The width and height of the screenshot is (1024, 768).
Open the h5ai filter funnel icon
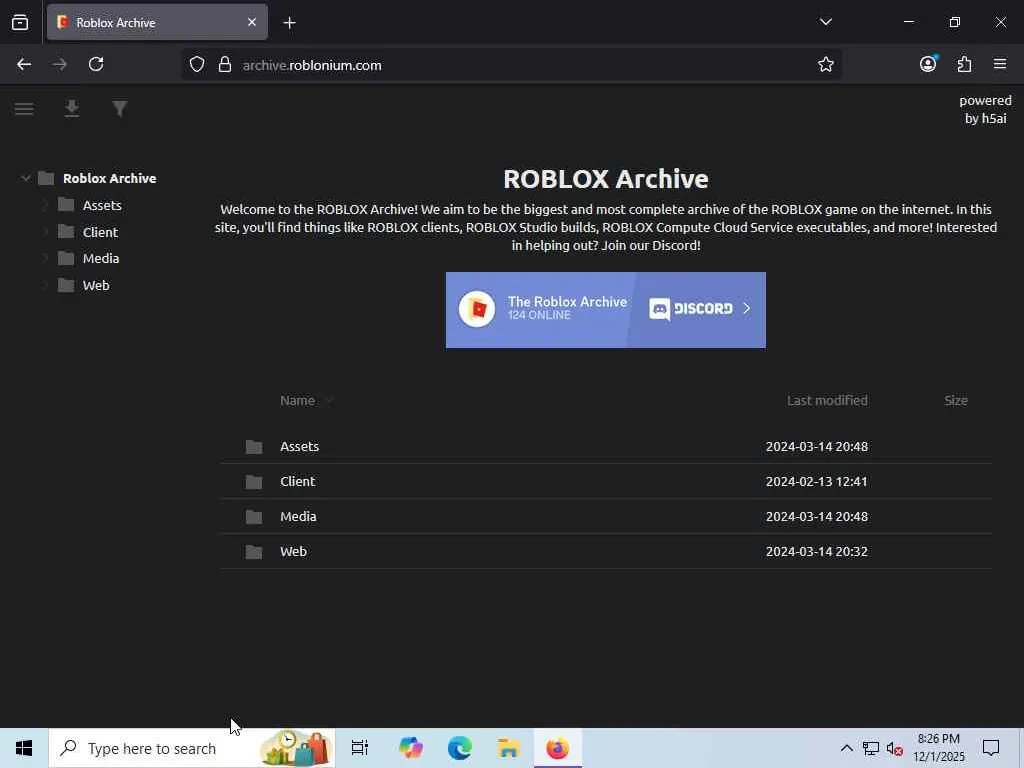click(x=120, y=109)
